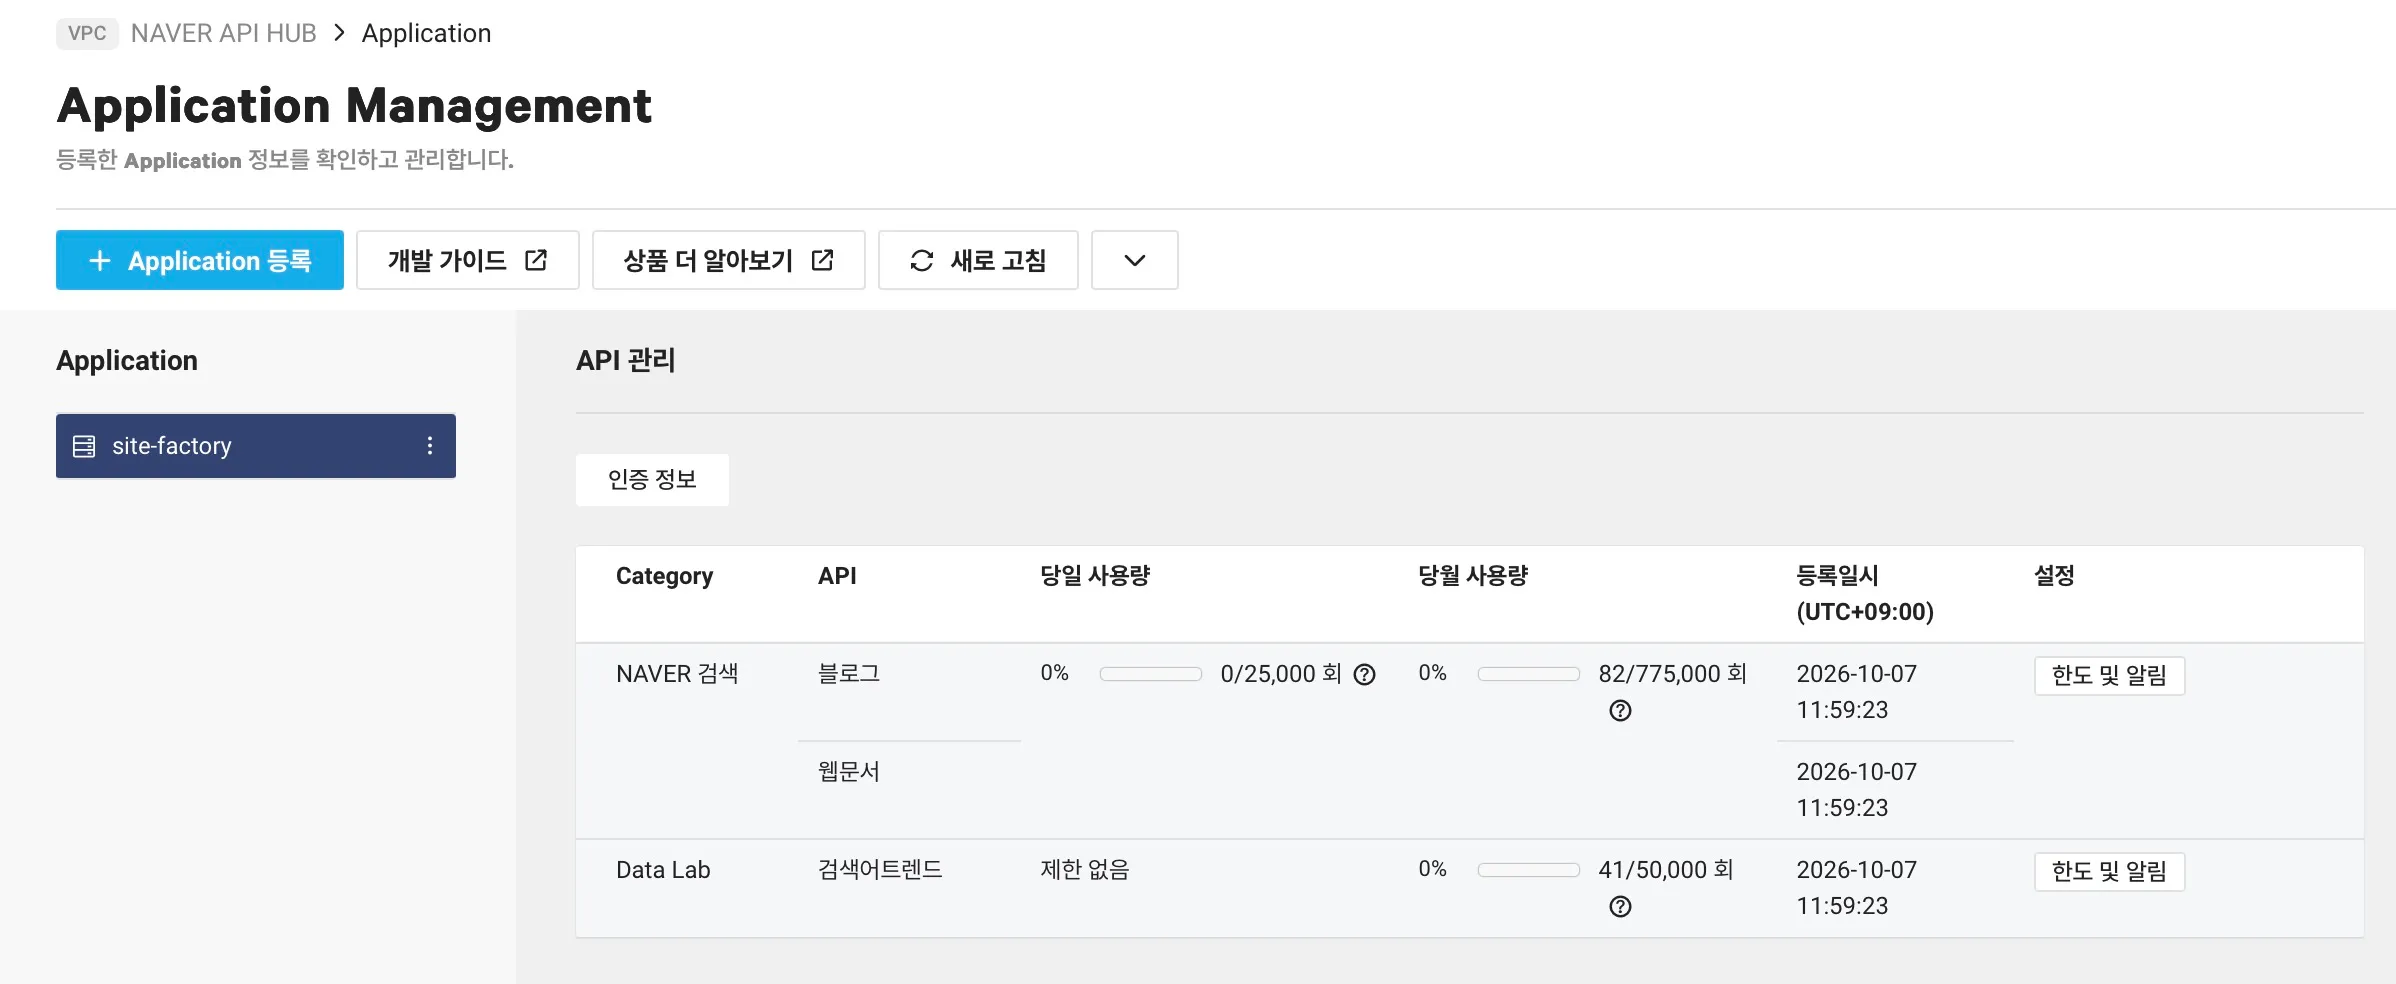Click the 블로그 daily usage progress bar
Viewport: 2396px width, 984px height.
click(x=1151, y=674)
